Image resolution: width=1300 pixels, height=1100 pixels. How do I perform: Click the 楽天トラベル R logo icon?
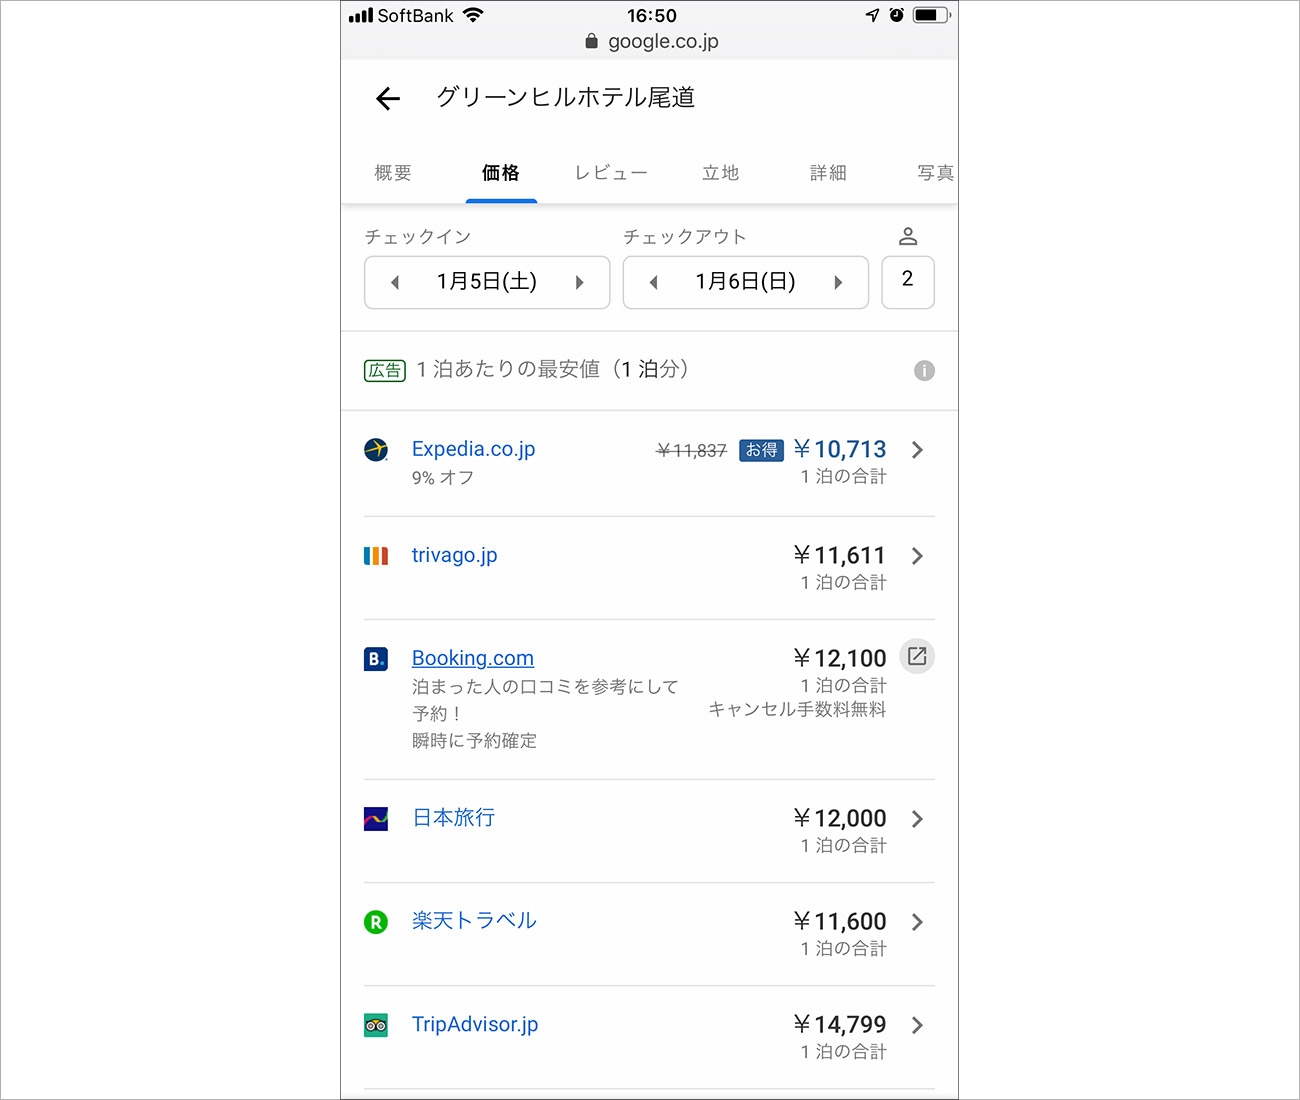pos(376,922)
